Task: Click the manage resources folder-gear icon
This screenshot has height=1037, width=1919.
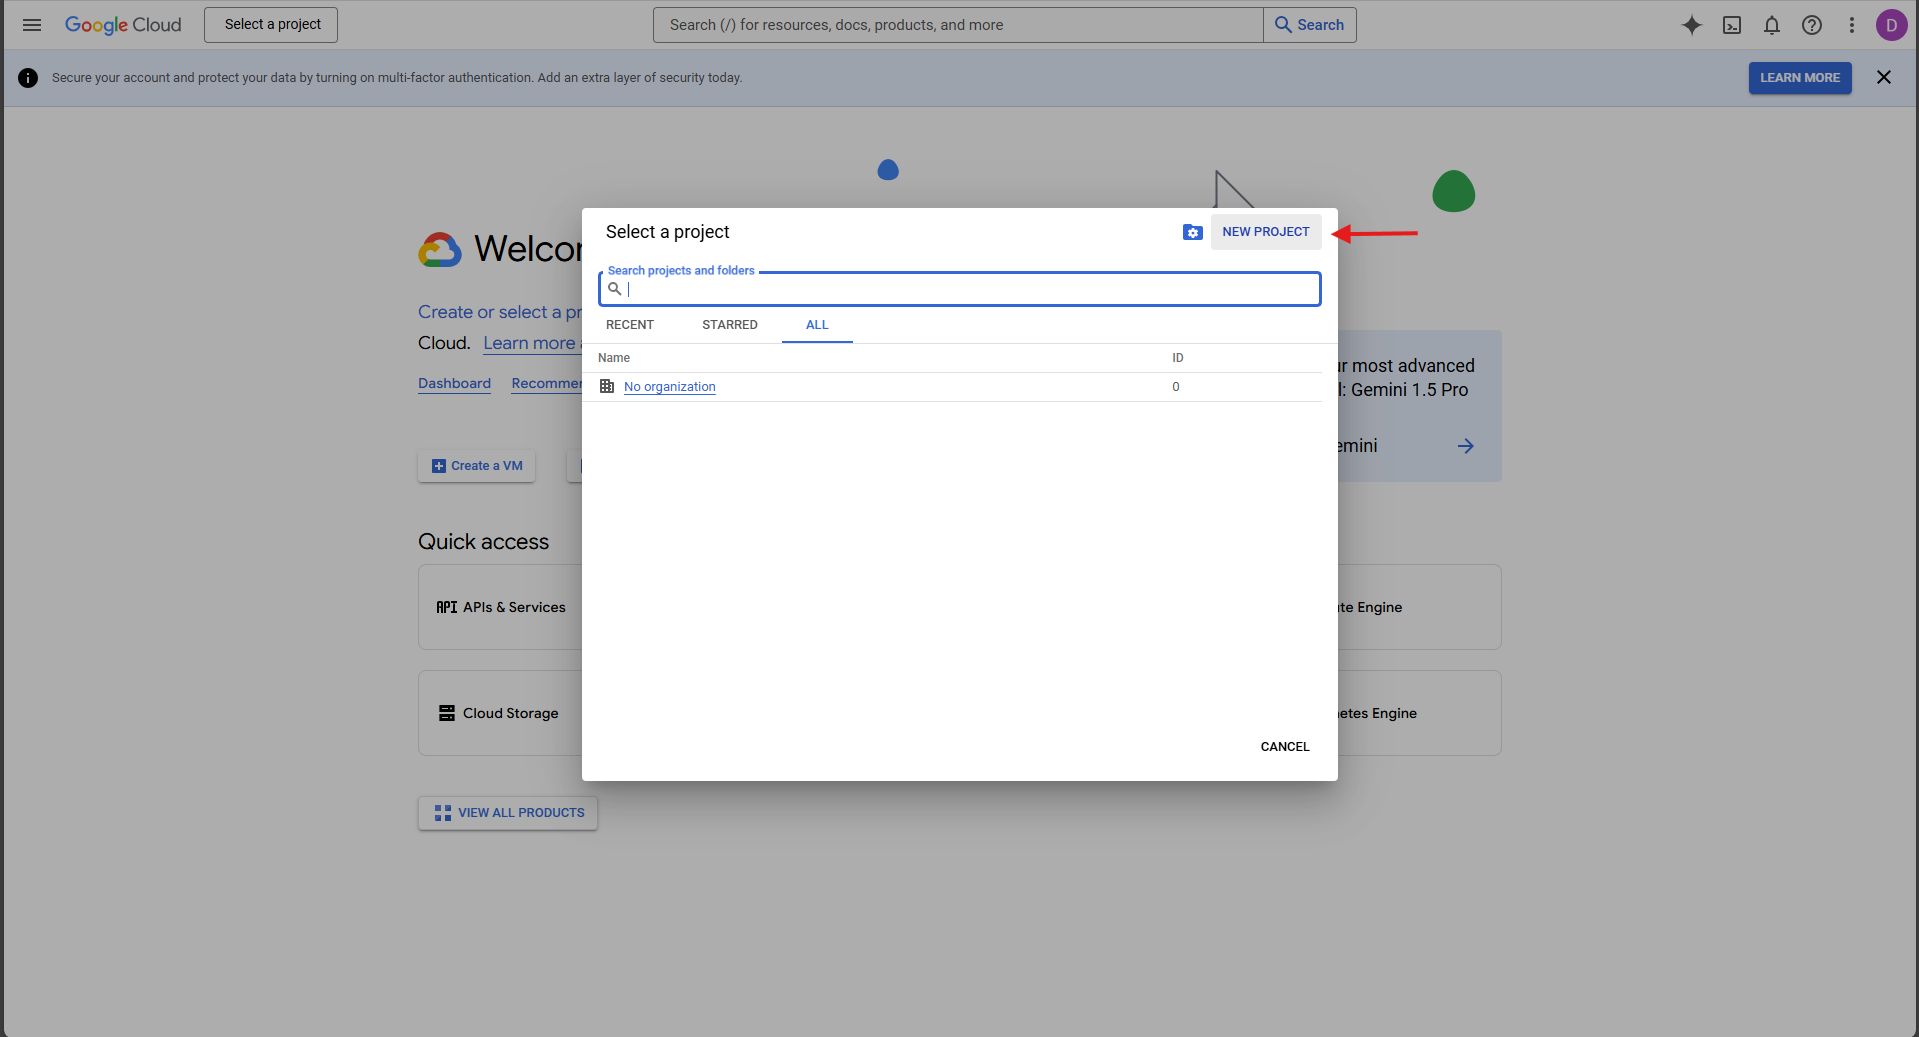Action: pos(1192,232)
